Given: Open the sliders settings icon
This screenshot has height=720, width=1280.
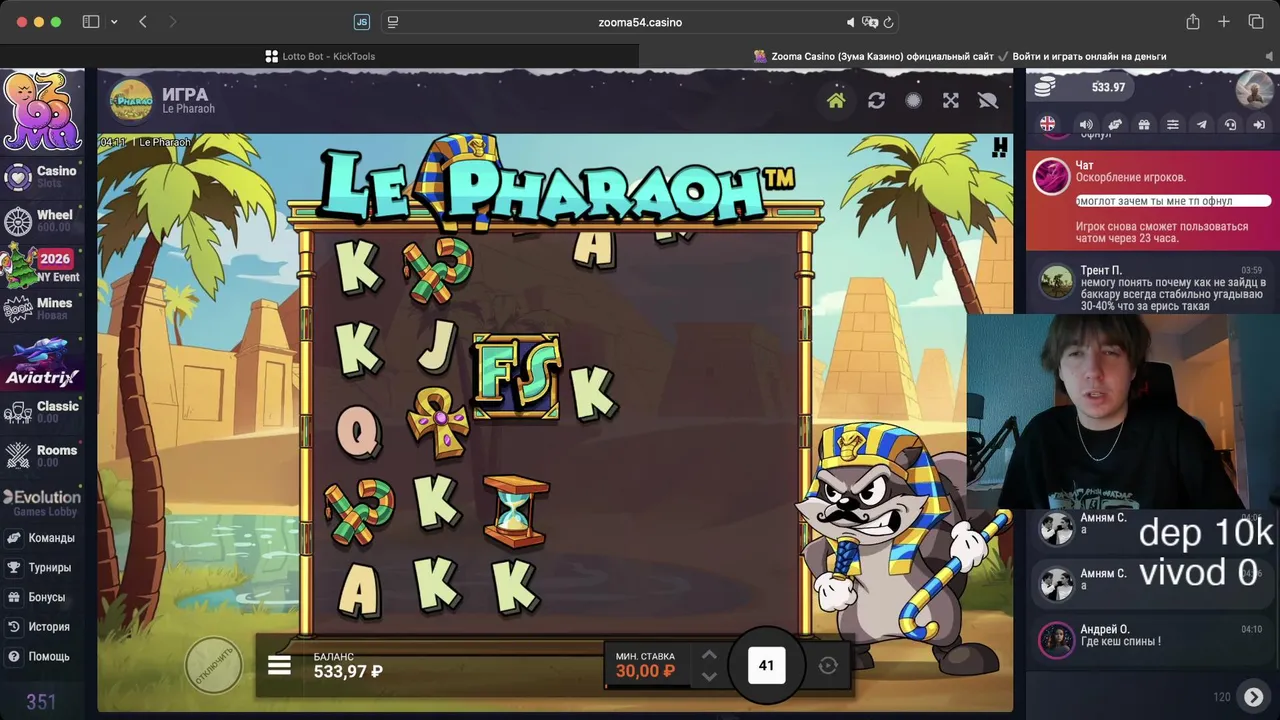Looking at the screenshot, I should (1173, 124).
